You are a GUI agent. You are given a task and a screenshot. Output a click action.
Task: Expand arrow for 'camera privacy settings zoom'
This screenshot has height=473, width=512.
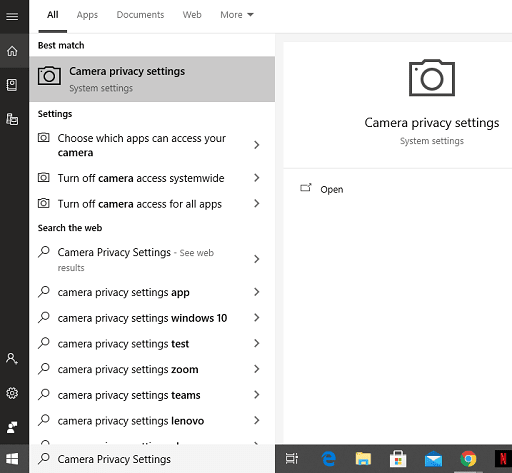(x=256, y=369)
